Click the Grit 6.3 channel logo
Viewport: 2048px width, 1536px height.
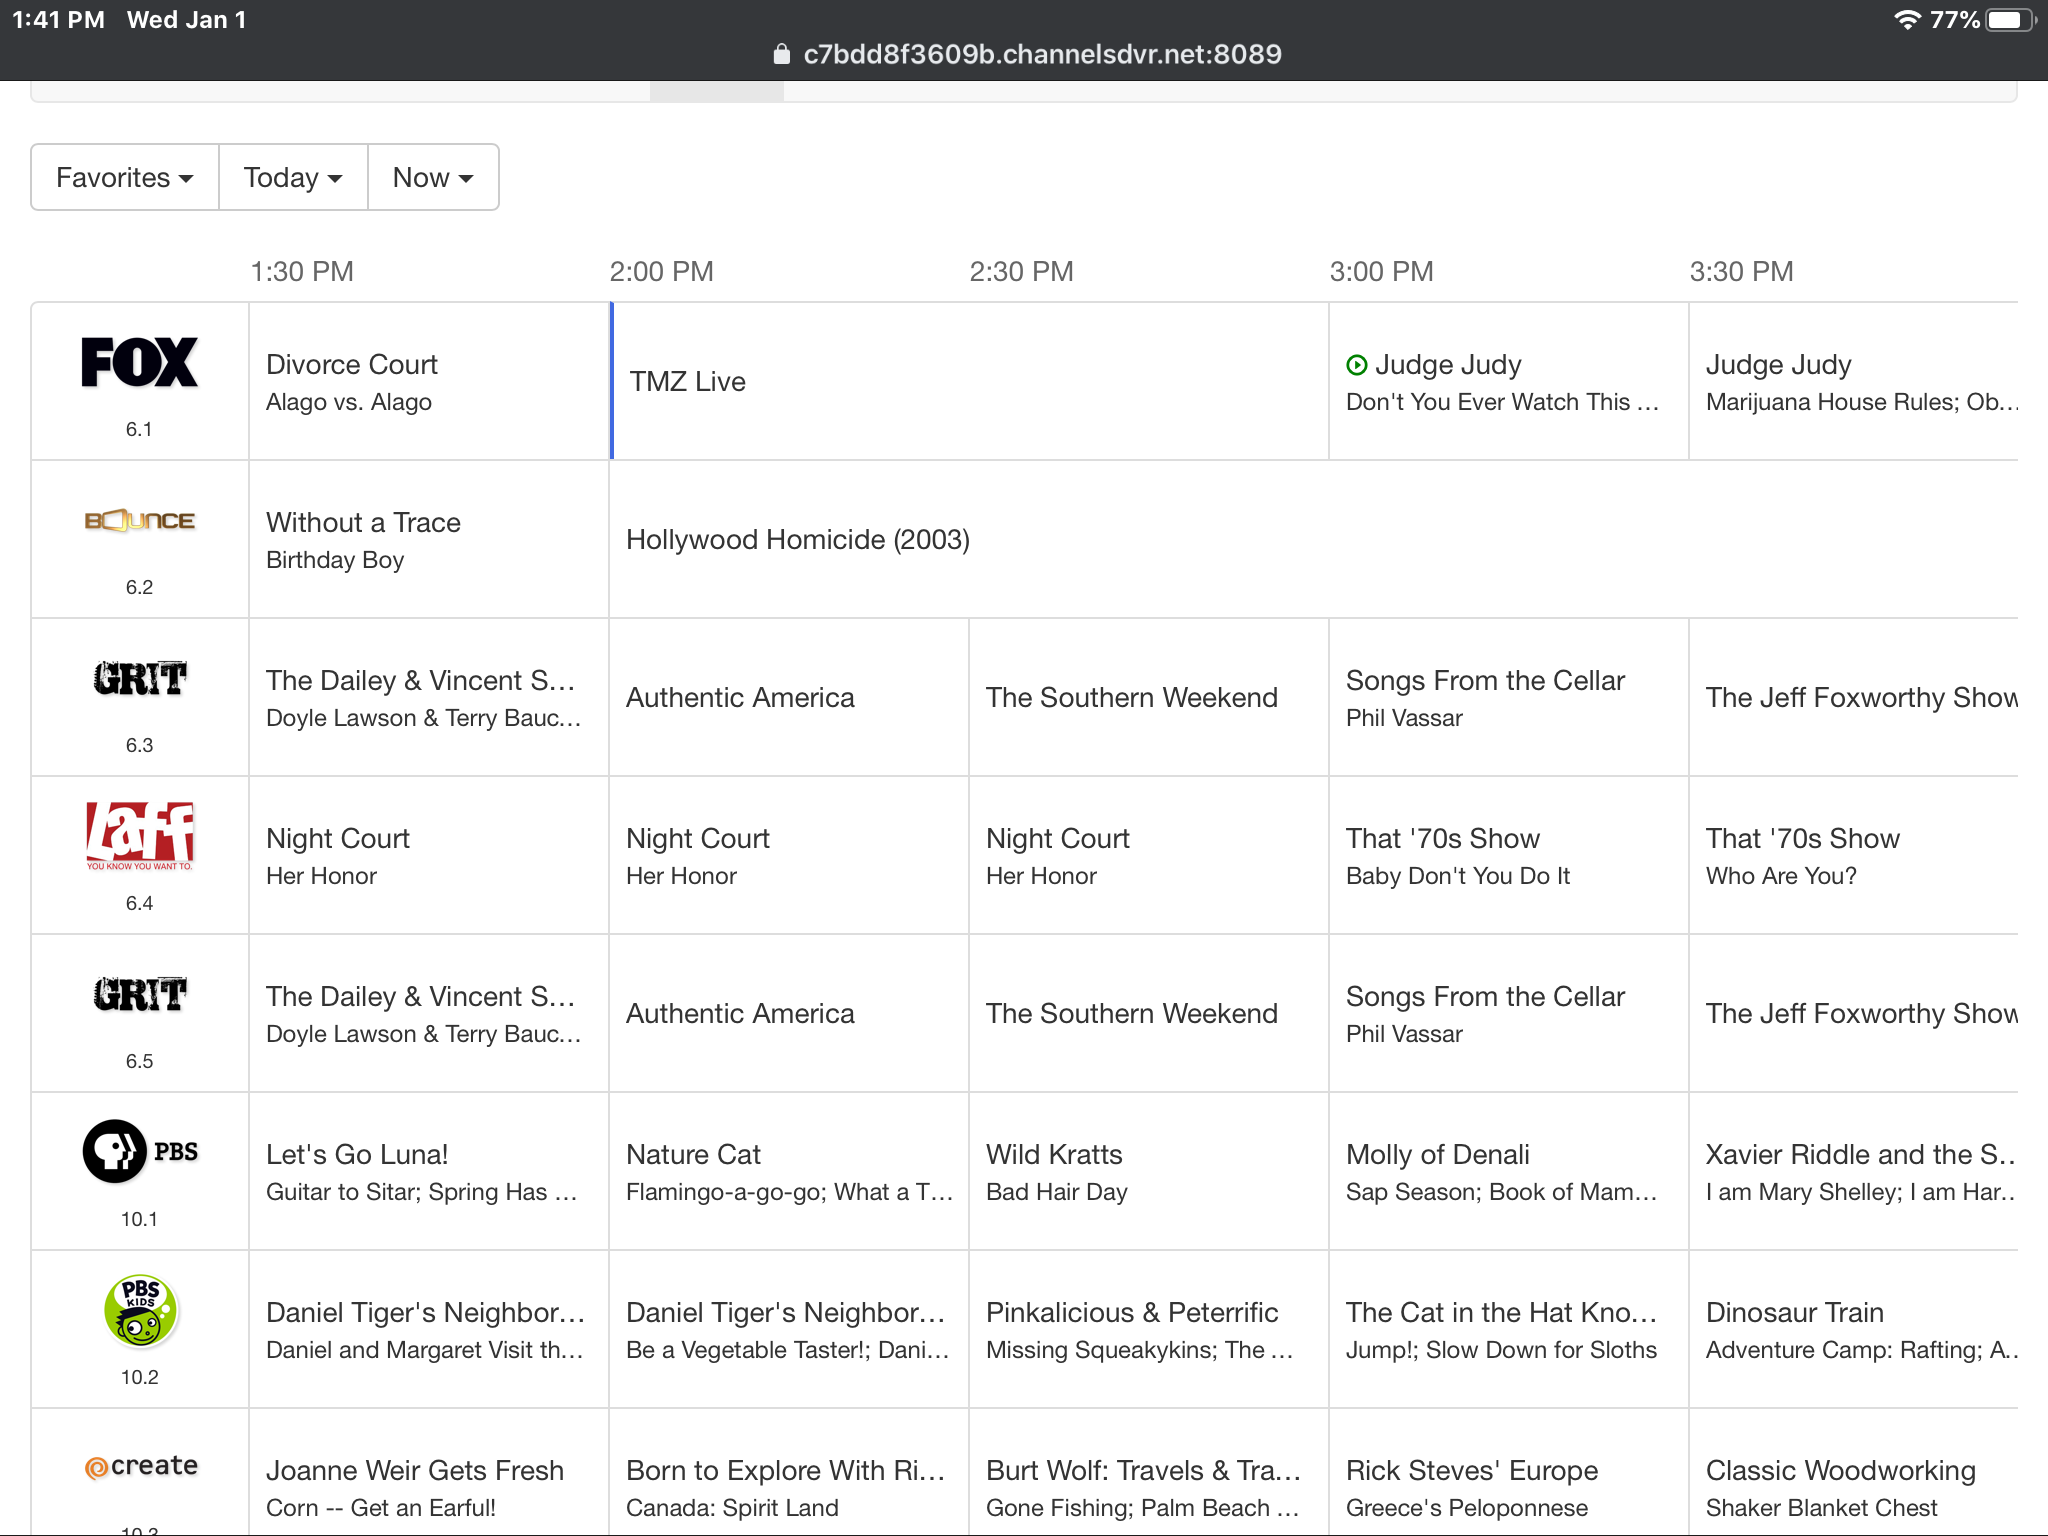[139, 678]
